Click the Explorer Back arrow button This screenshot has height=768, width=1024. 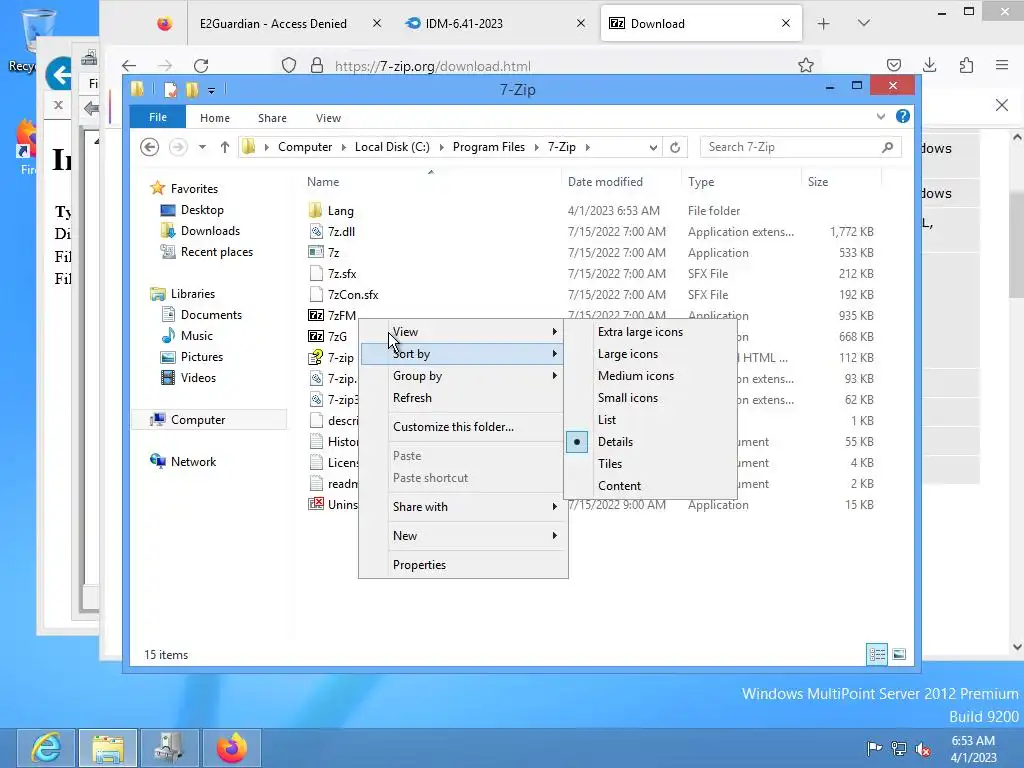[x=150, y=147]
